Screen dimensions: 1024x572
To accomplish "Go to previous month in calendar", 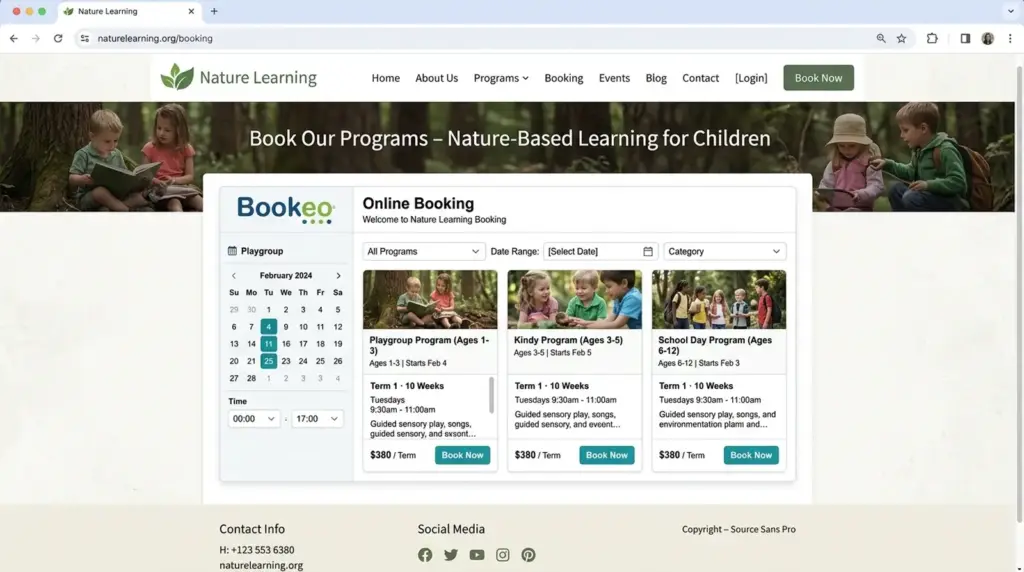I will [x=234, y=276].
